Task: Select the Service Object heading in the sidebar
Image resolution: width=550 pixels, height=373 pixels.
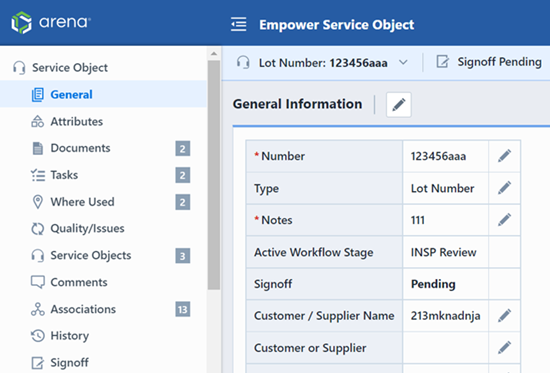Action: [70, 67]
